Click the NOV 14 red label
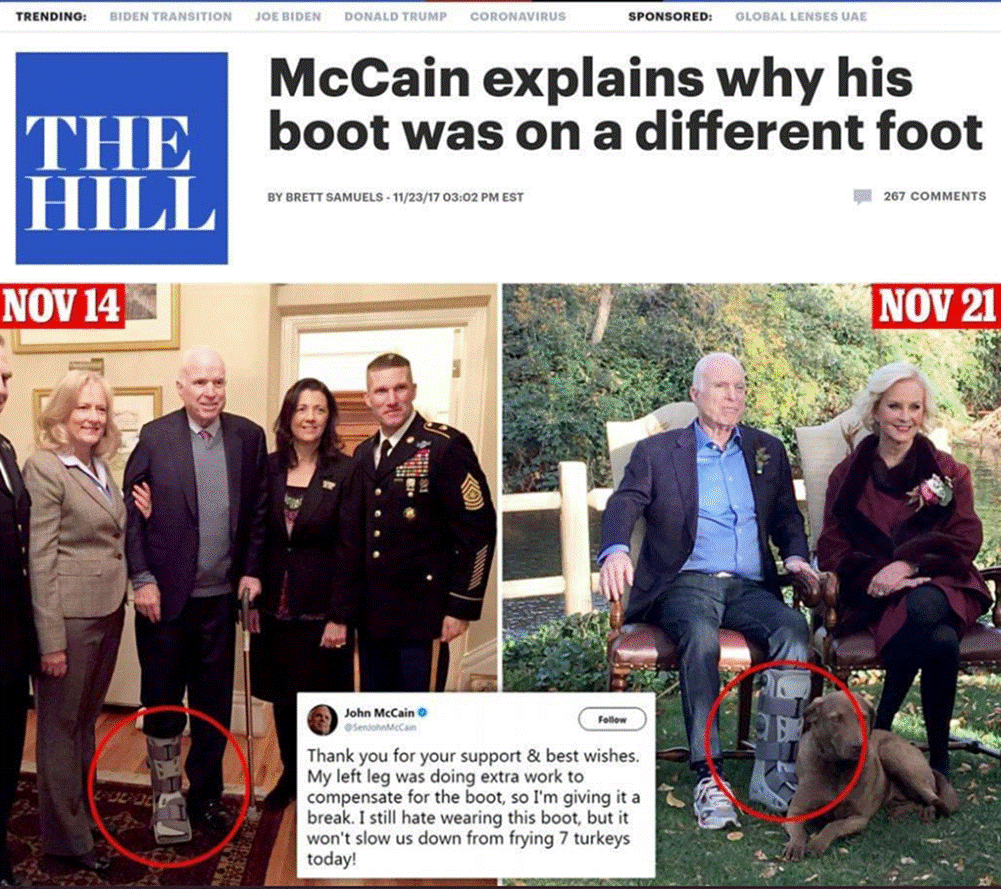Viewport: 1001px width, 889px height. pyautogui.click(x=62, y=306)
